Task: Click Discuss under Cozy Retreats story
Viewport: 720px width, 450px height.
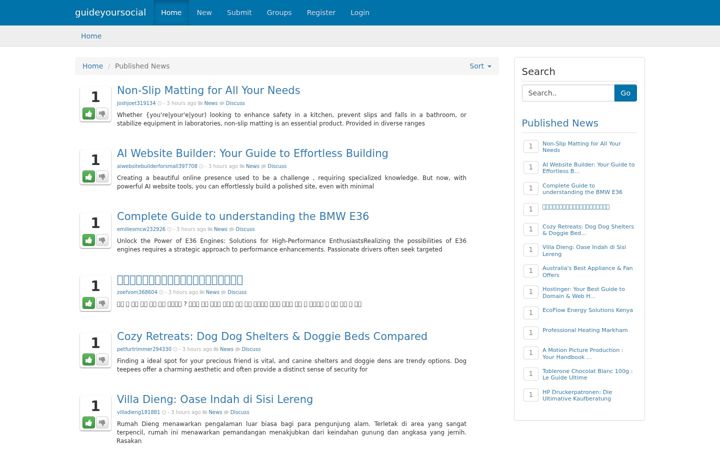Action: click(x=251, y=349)
